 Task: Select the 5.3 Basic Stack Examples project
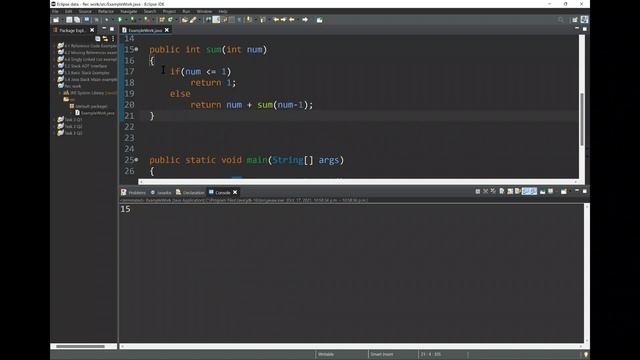pos(84,73)
